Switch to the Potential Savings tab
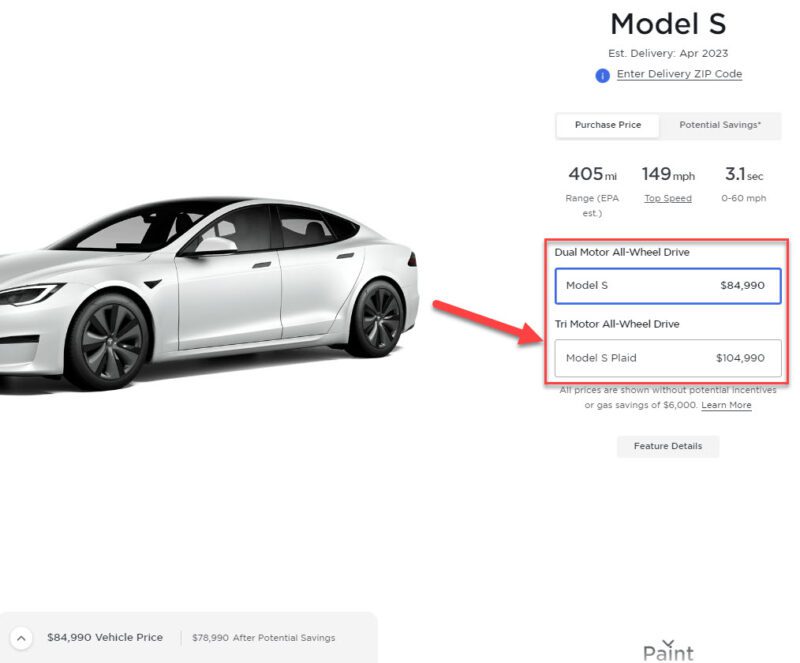This screenshot has width=800, height=663. [721, 125]
